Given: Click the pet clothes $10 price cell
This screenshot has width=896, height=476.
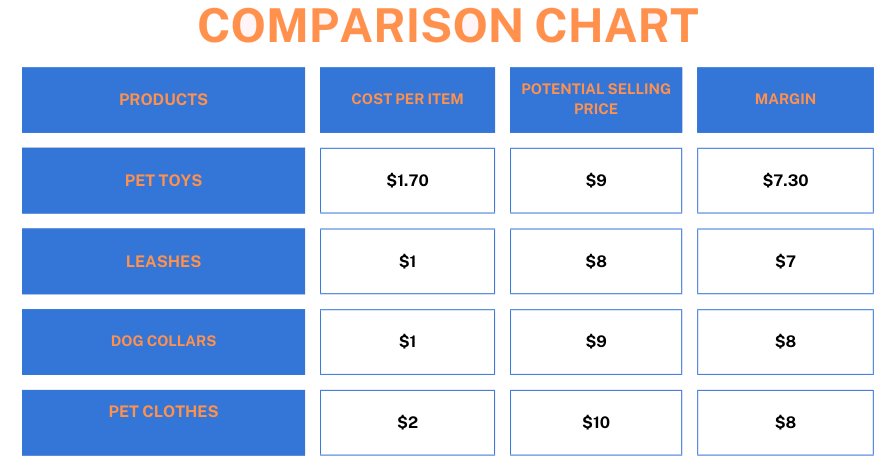Looking at the screenshot, I should (x=596, y=423).
